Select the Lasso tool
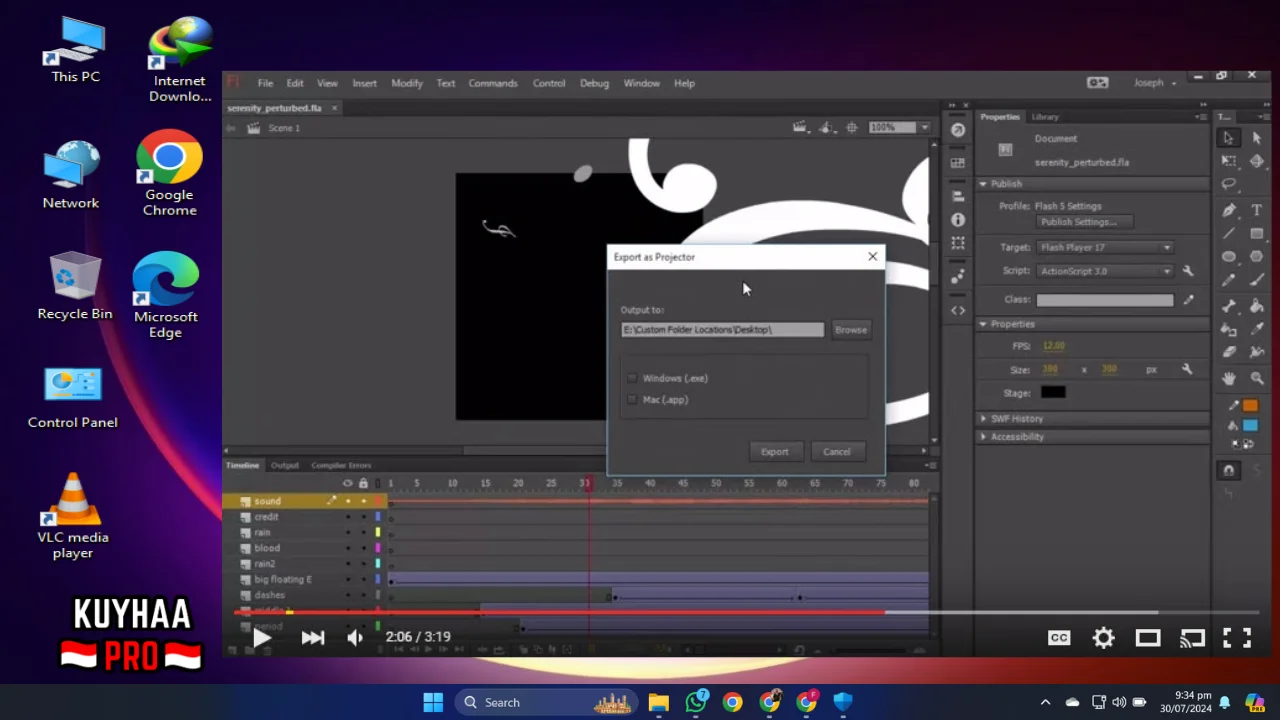The width and height of the screenshot is (1280, 720). click(1229, 184)
